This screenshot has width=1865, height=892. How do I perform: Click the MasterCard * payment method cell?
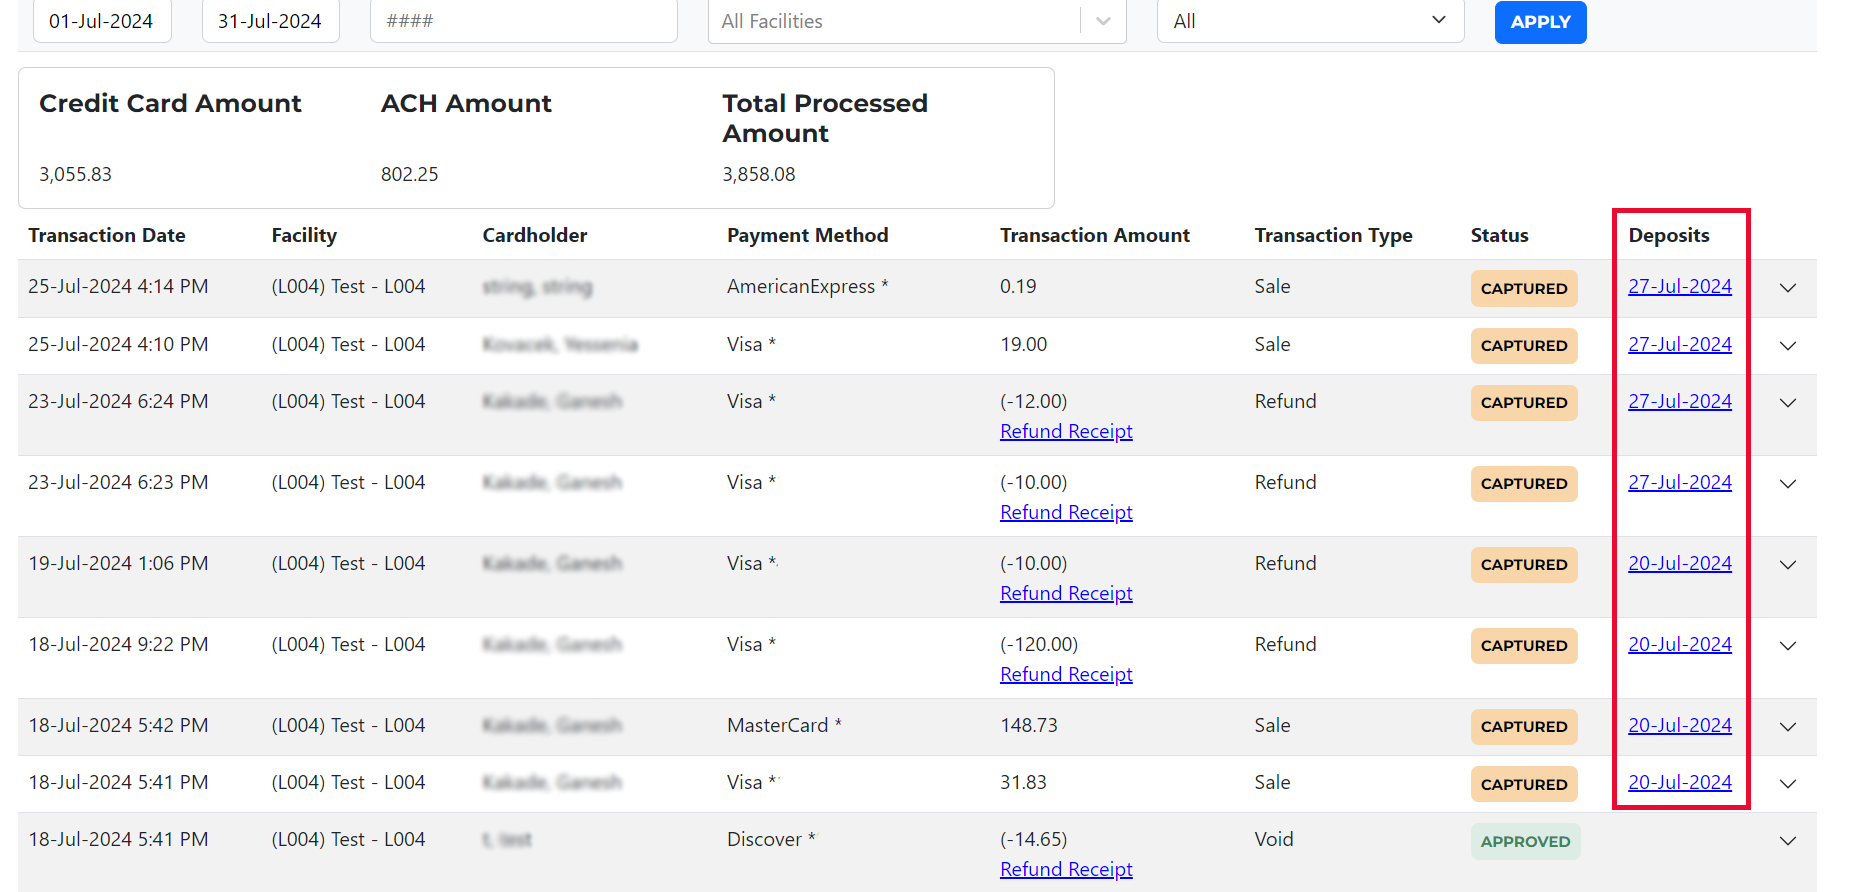coord(784,726)
